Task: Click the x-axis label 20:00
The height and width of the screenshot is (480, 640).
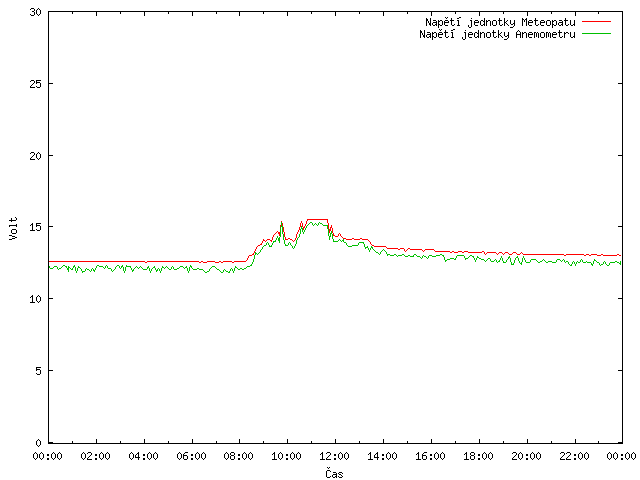Action: [x=527, y=456]
